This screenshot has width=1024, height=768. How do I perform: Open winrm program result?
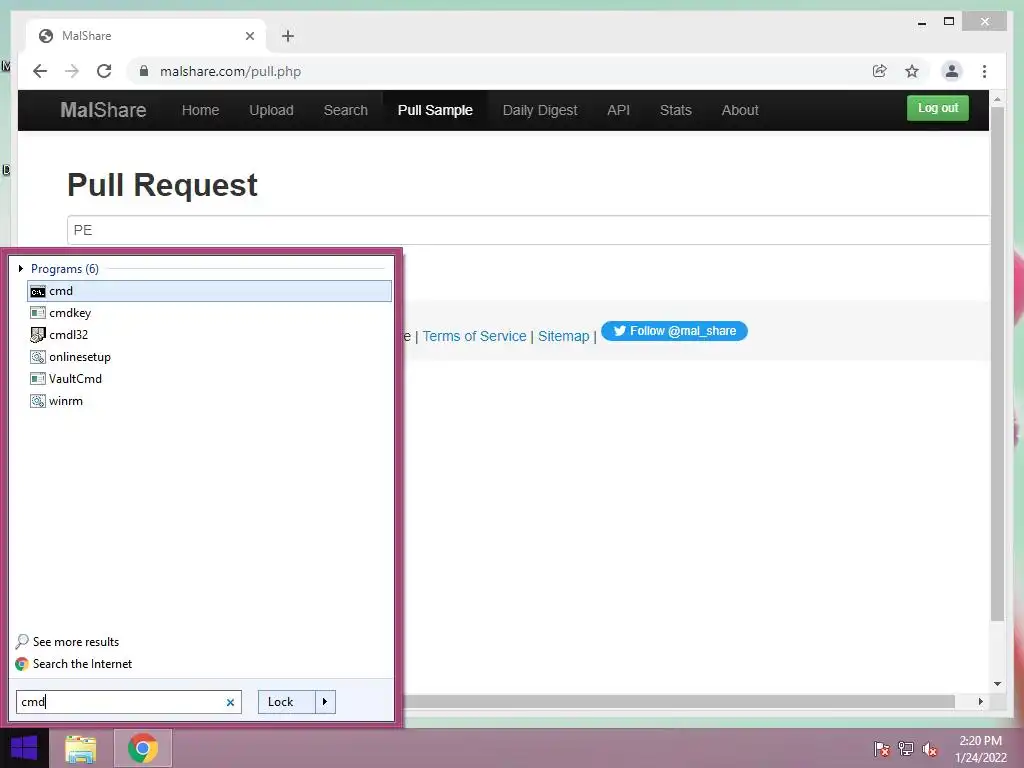[x=209, y=401]
